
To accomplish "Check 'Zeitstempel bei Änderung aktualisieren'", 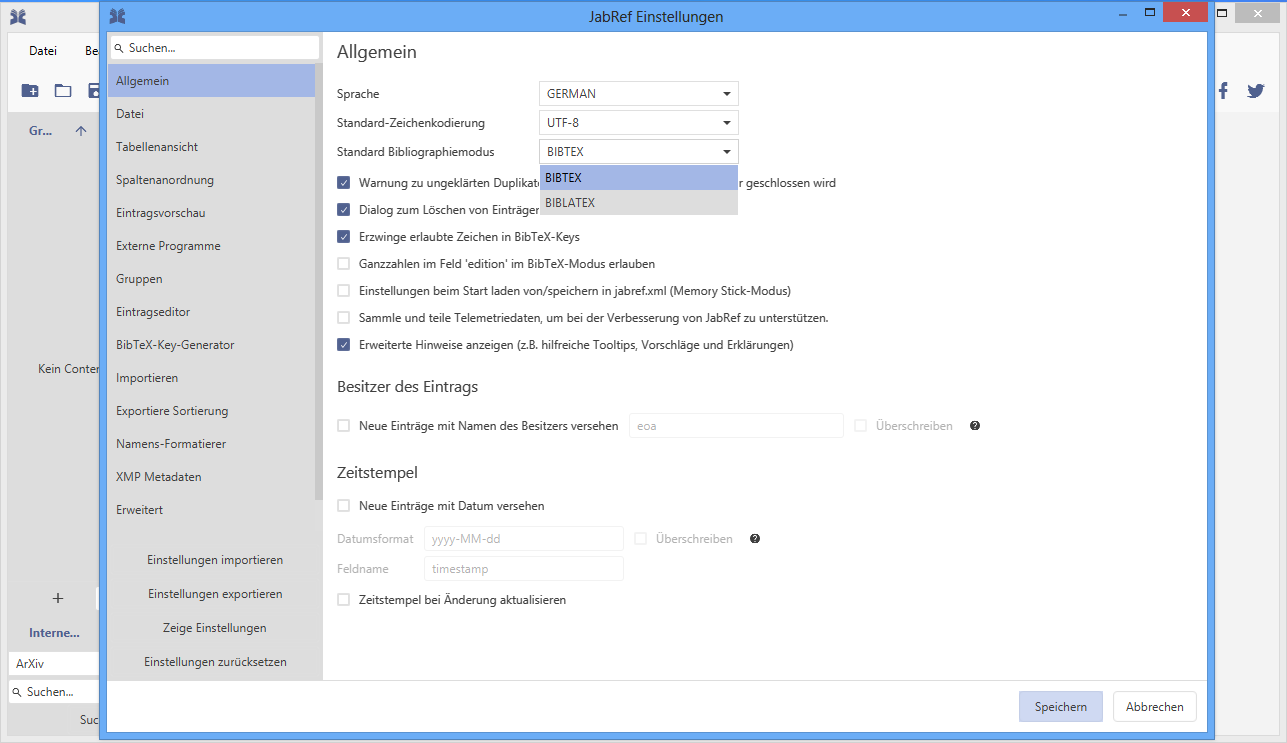I will (344, 600).
